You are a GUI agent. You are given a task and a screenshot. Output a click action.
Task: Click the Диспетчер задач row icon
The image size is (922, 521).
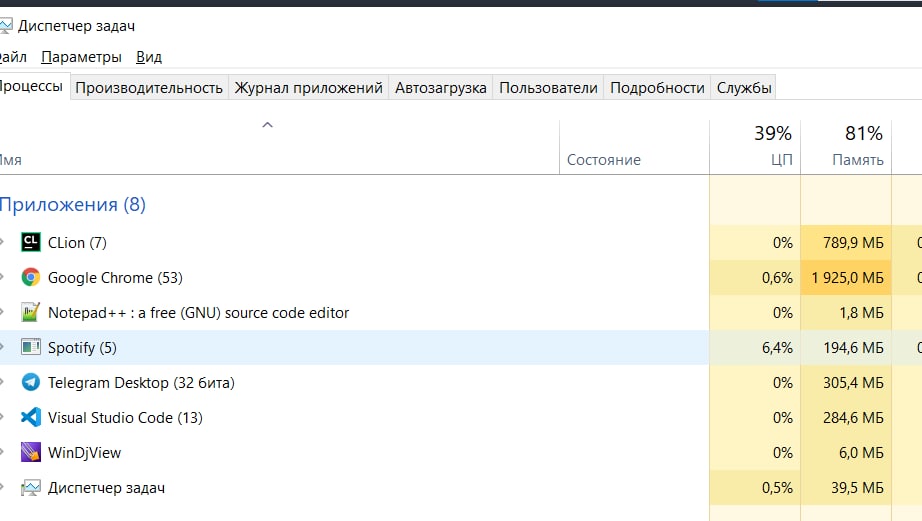(x=31, y=487)
